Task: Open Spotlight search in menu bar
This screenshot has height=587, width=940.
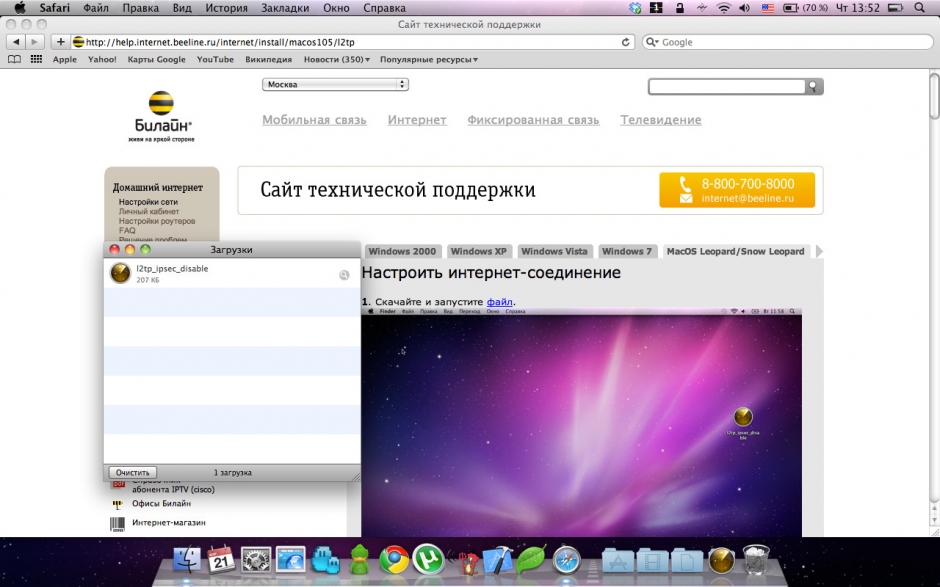Action: pyautogui.click(x=920, y=8)
